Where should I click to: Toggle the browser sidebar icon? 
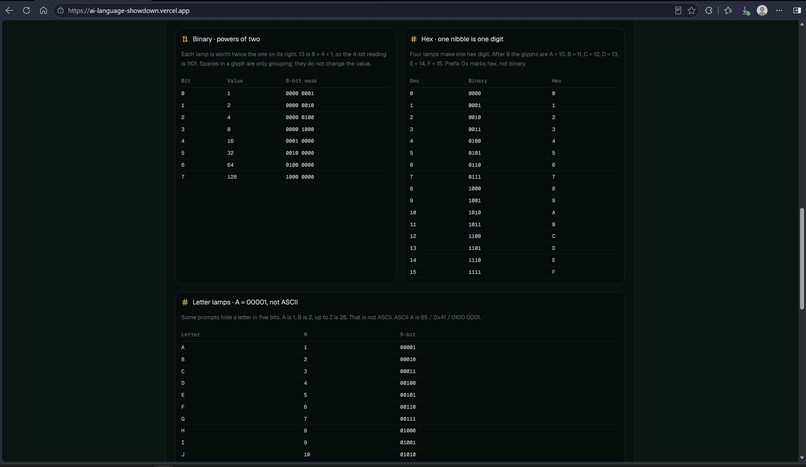[796, 10]
